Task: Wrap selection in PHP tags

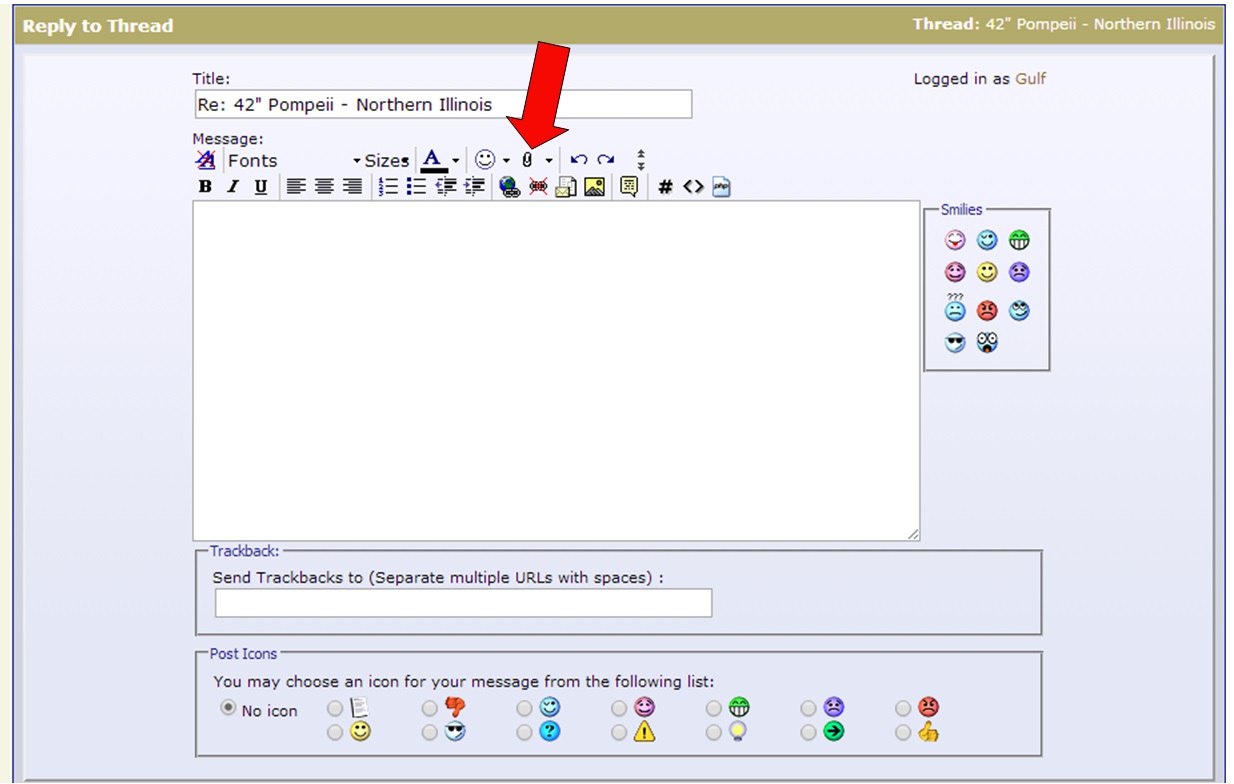Action: pyautogui.click(x=722, y=187)
